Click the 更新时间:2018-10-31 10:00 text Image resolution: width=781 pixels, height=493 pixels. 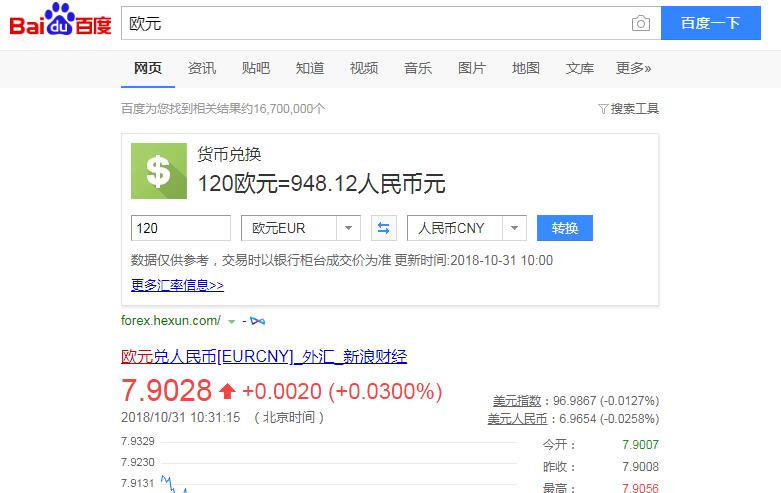474,260
